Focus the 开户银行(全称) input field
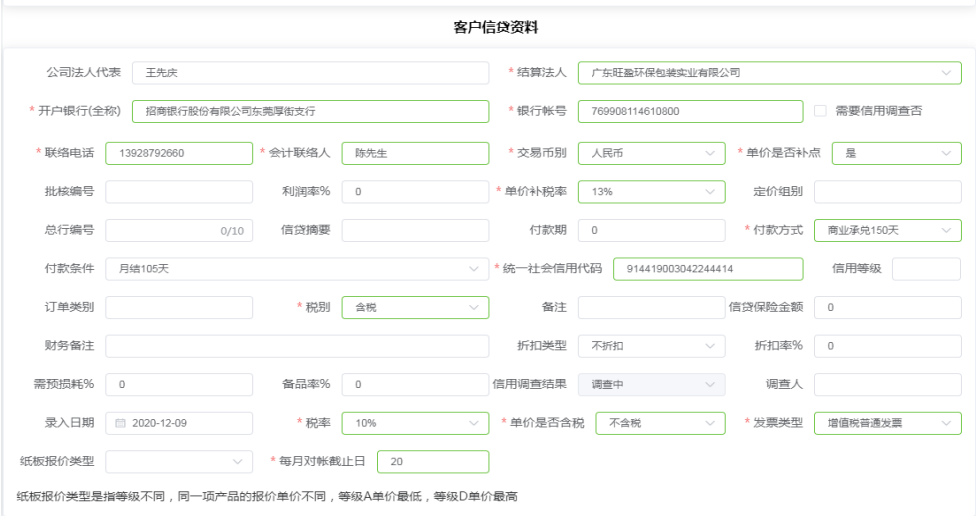 click(x=310, y=111)
